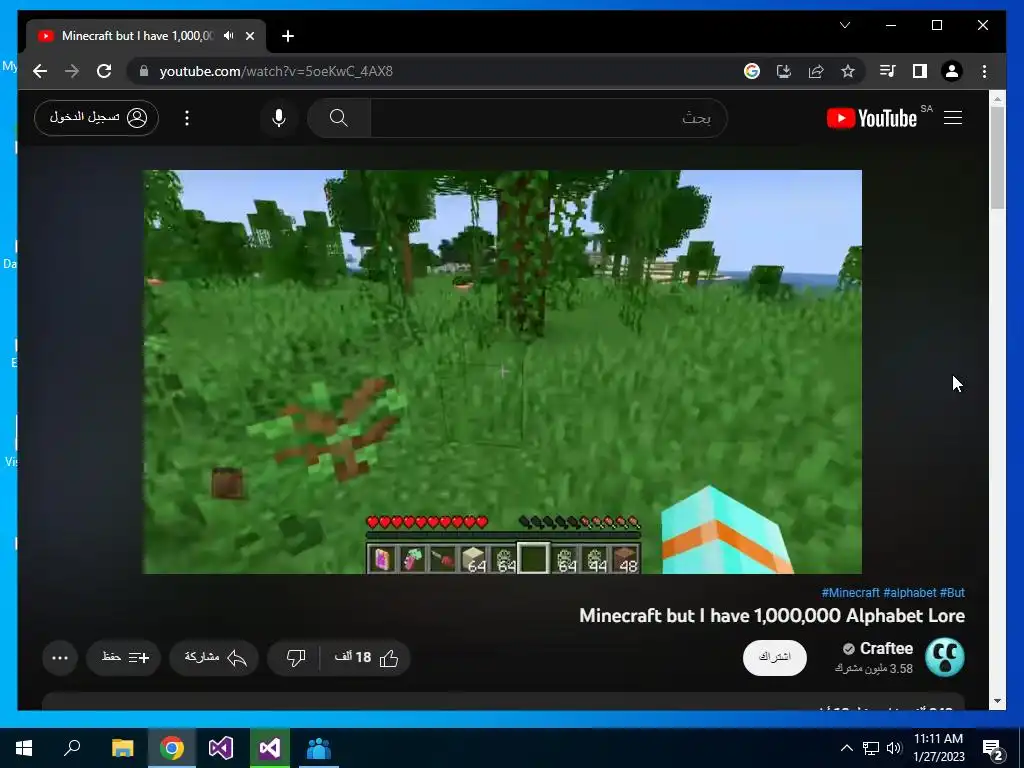This screenshot has height=768, width=1024.
Task: Click the share video button
Action: pyautogui.click(x=215, y=658)
